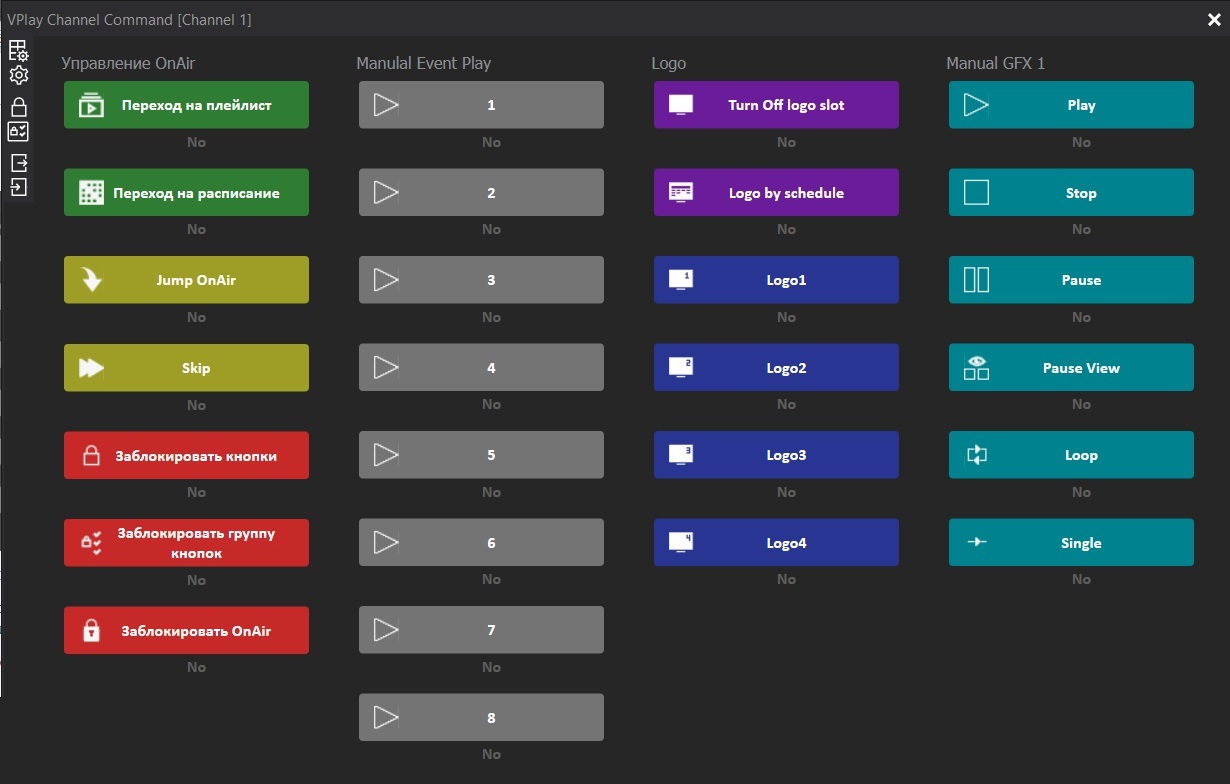Screen dimensions: 1230x784
Task: Click the Переход на плейлист button
Action: (x=186, y=105)
